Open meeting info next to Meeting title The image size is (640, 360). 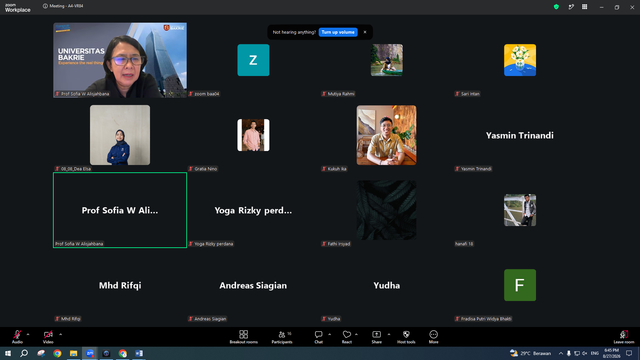pyautogui.click(x=45, y=6)
